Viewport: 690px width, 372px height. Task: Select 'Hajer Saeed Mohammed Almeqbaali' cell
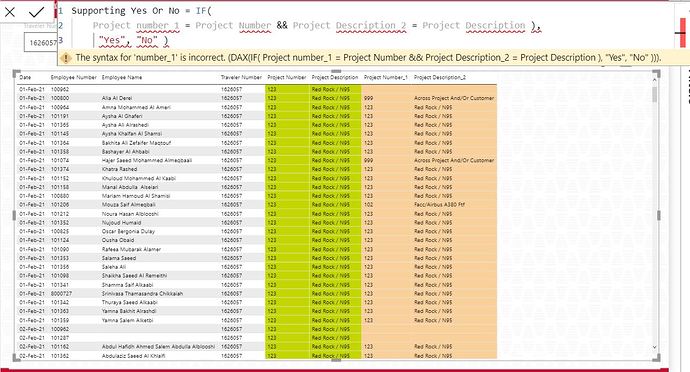pyautogui.click(x=147, y=161)
